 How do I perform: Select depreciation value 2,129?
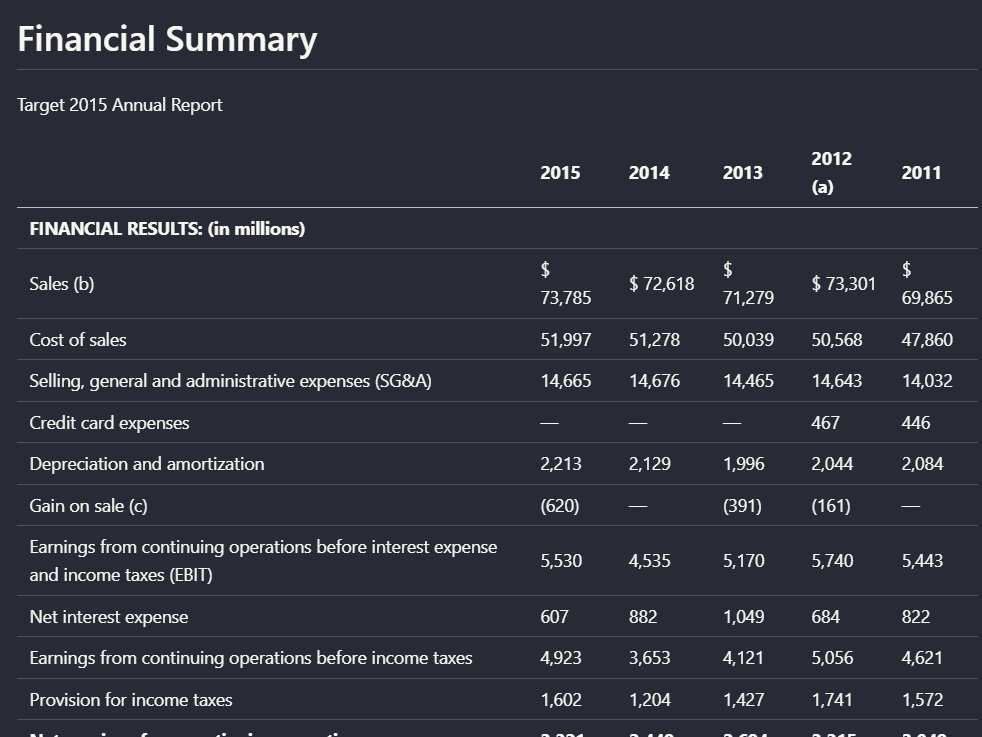coord(649,464)
